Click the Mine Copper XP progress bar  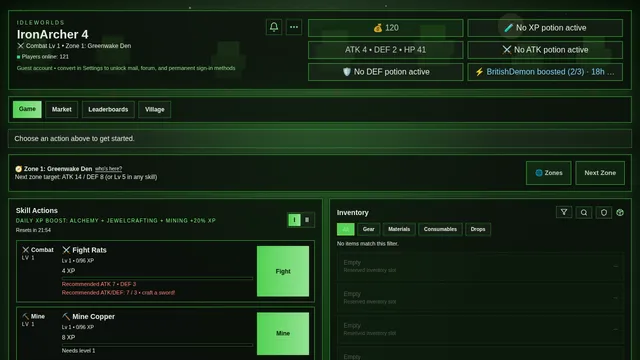click(157, 345)
